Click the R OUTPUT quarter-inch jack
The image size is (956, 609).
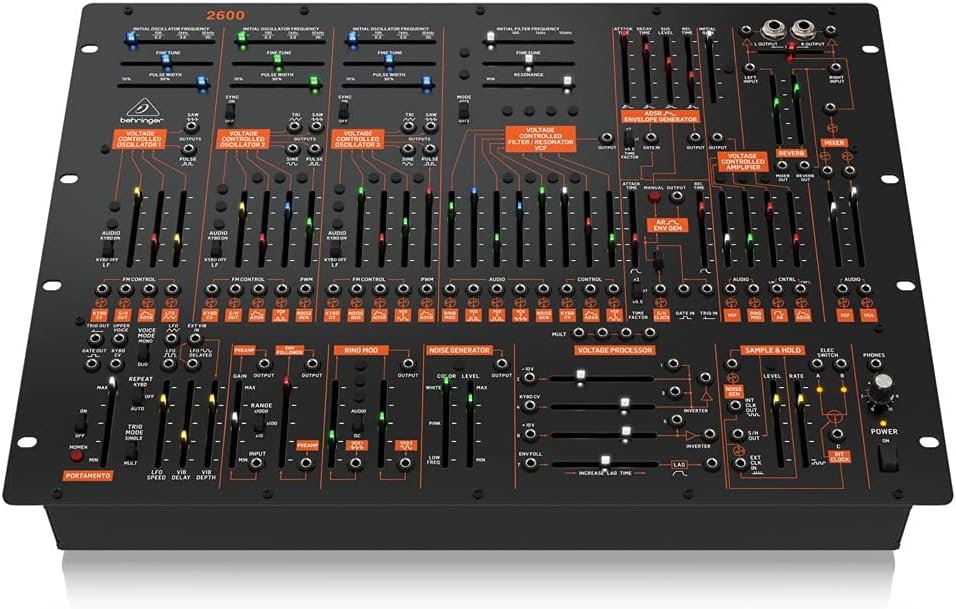(x=804, y=29)
